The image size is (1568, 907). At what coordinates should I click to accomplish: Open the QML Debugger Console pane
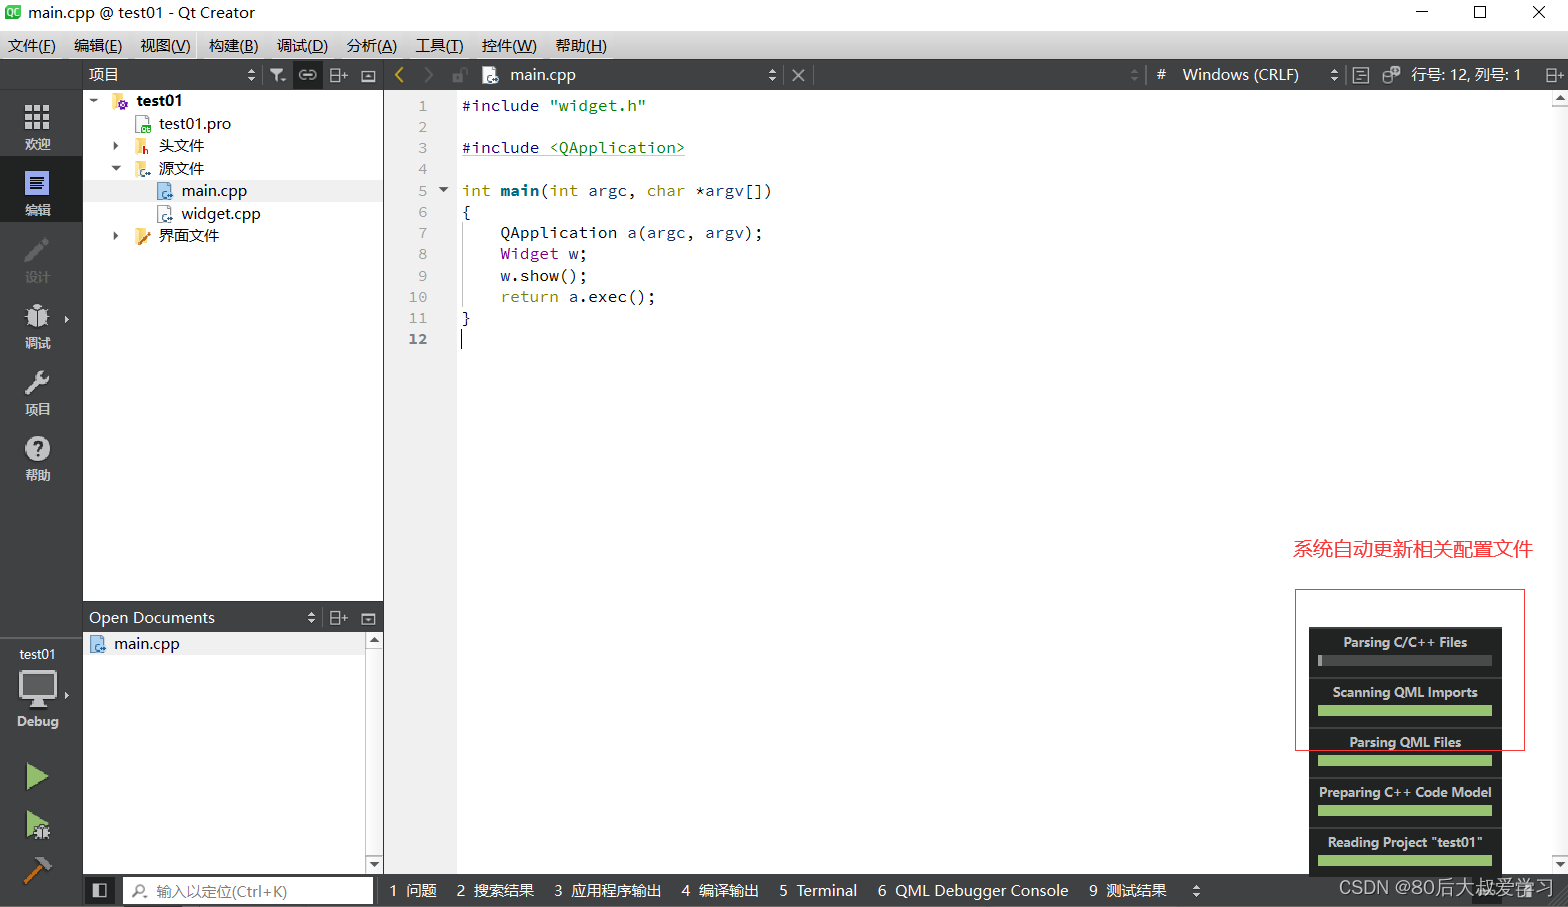(x=973, y=891)
